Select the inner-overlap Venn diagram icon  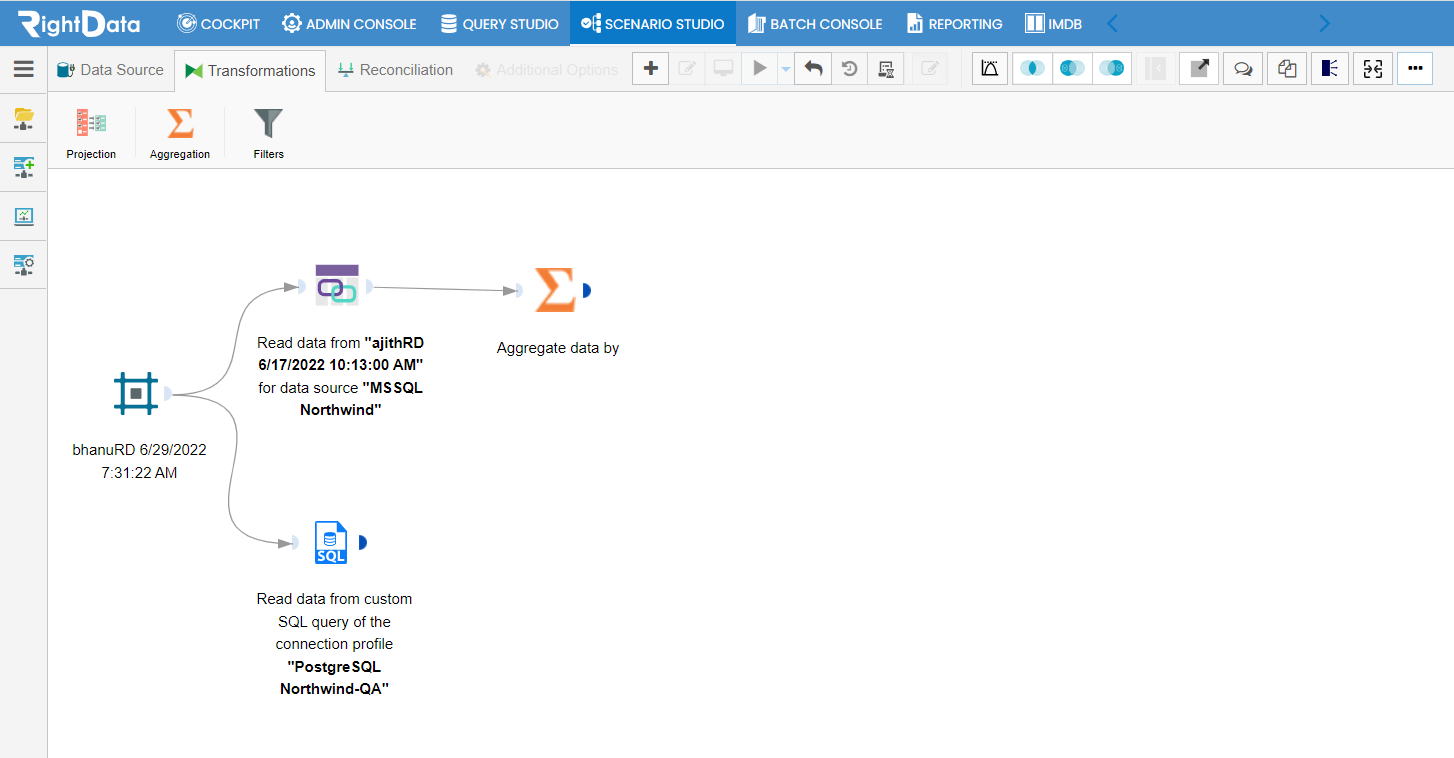1032,68
